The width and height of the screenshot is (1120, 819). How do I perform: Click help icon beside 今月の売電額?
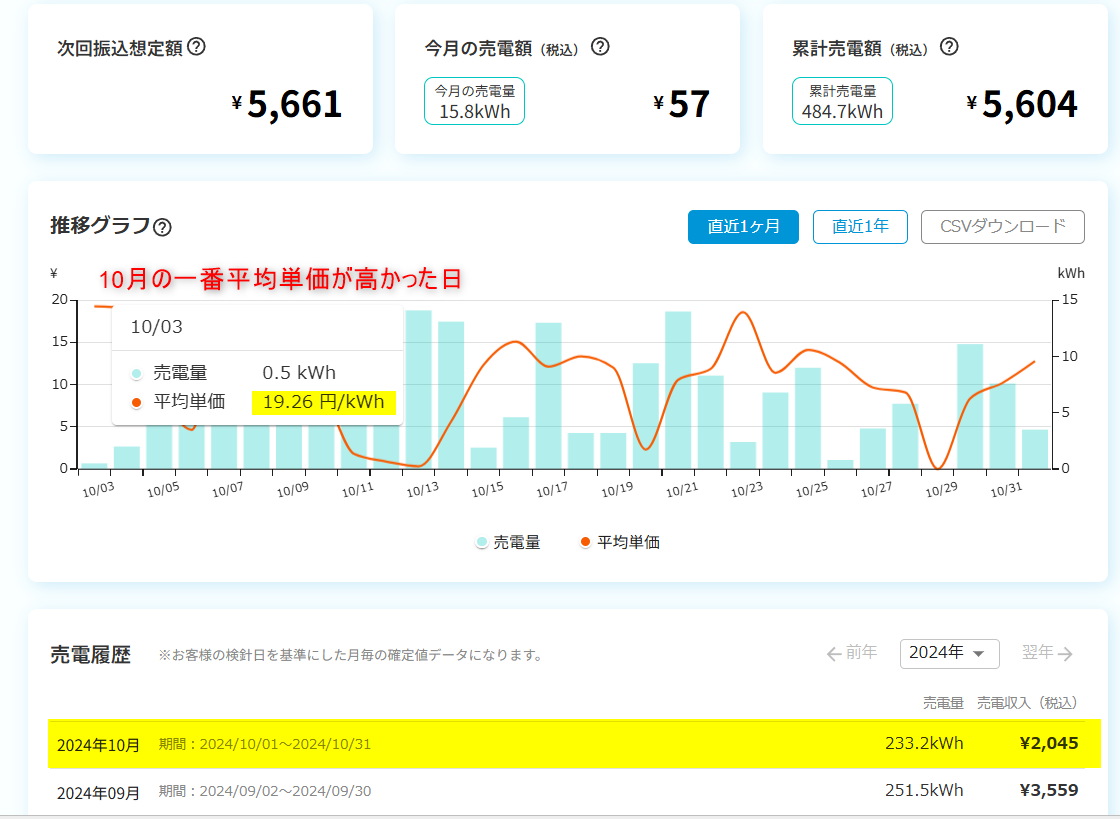point(600,47)
